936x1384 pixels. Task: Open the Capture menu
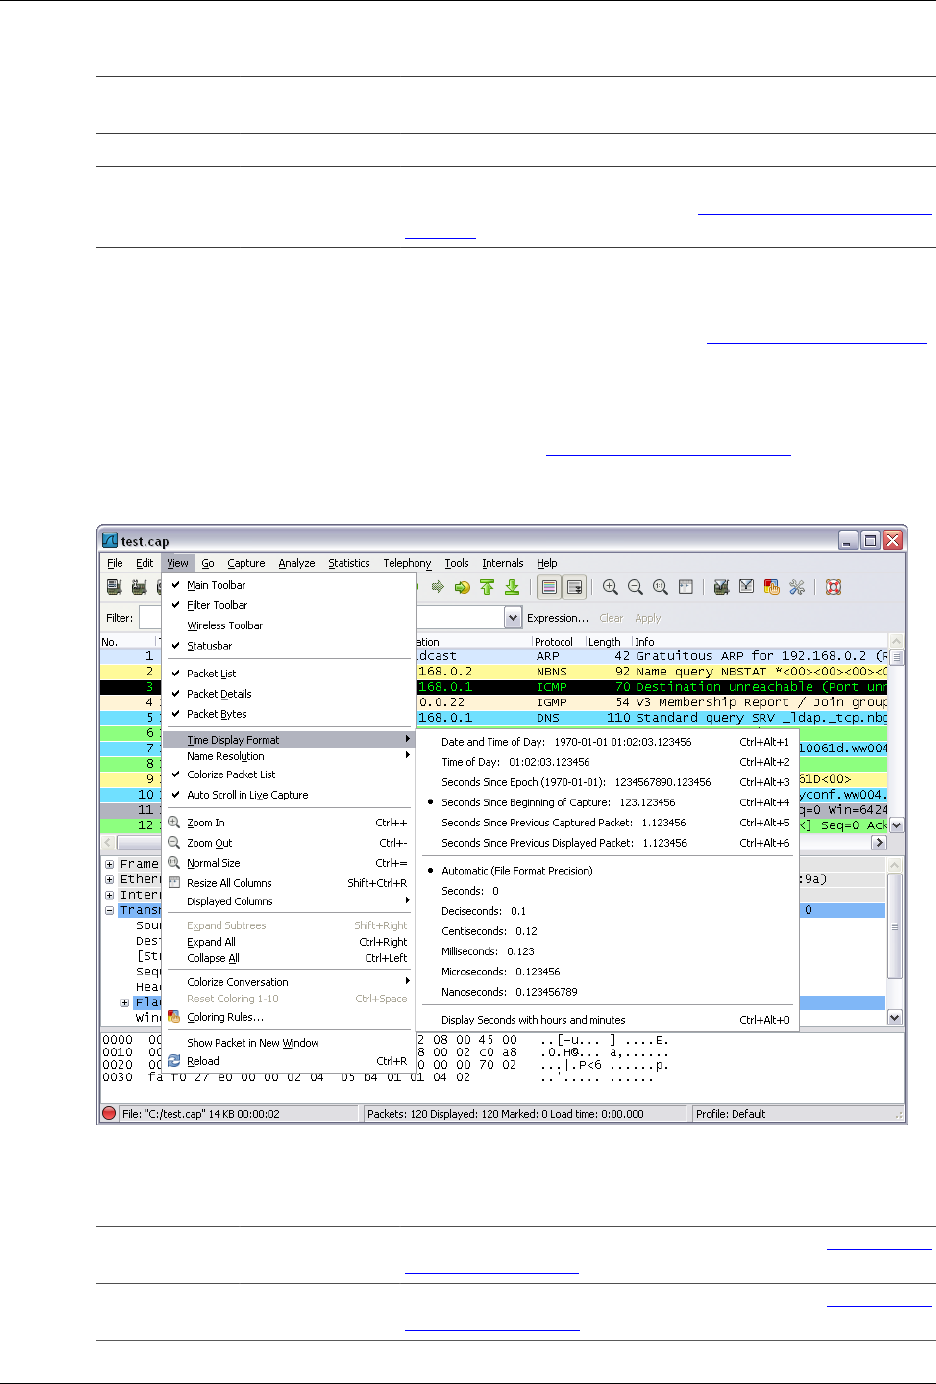point(246,563)
